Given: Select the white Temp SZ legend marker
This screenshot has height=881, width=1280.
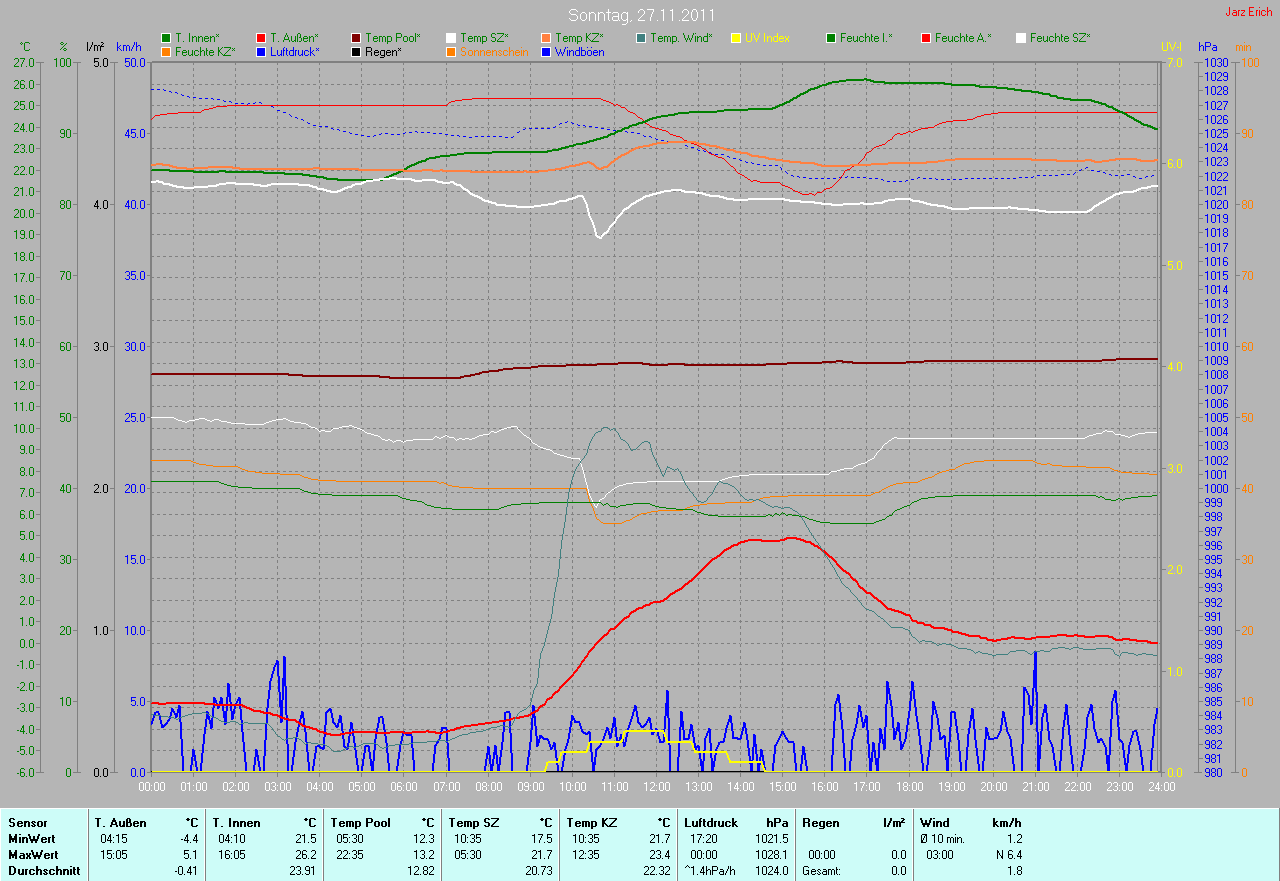Looking at the screenshot, I should tap(451, 38).
